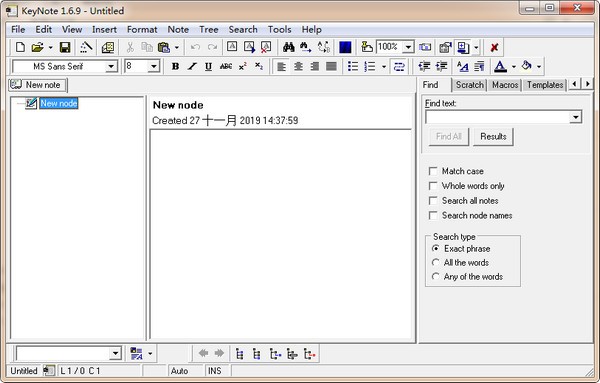Click the Results button

pyautogui.click(x=493, y=137)
